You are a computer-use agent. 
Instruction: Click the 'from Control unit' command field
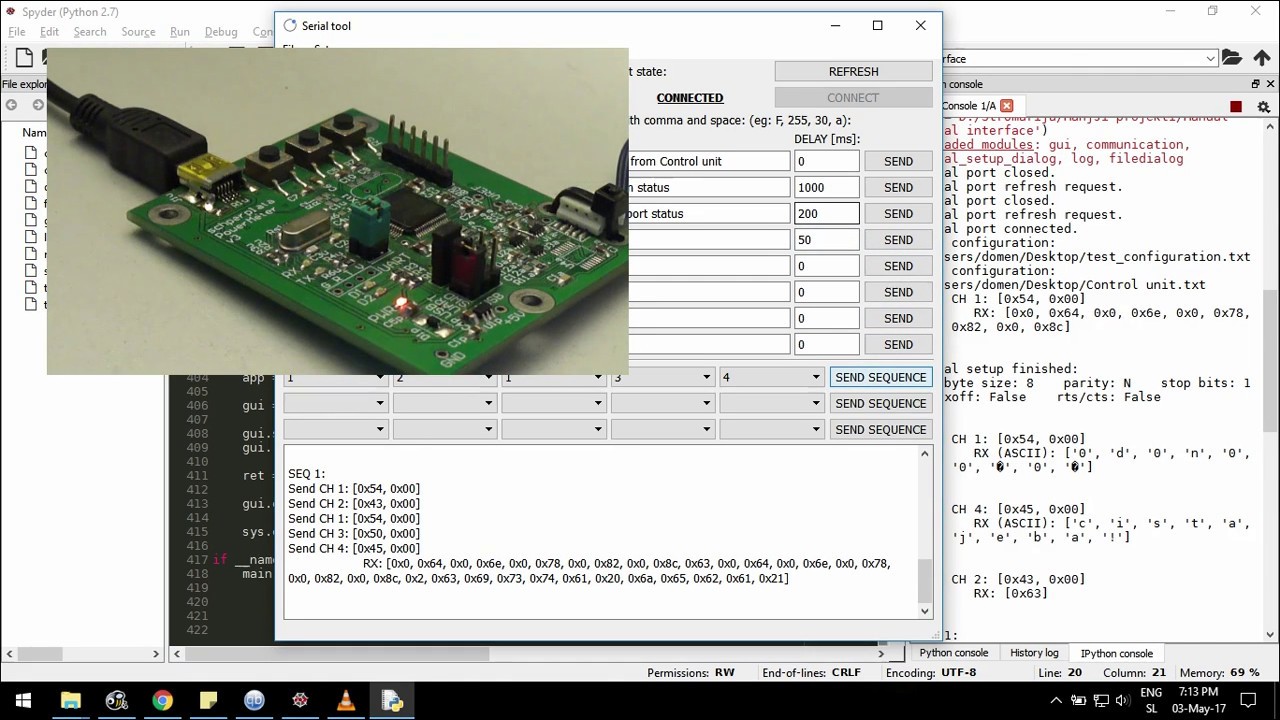pyautogui.click(x=708, y=161)
